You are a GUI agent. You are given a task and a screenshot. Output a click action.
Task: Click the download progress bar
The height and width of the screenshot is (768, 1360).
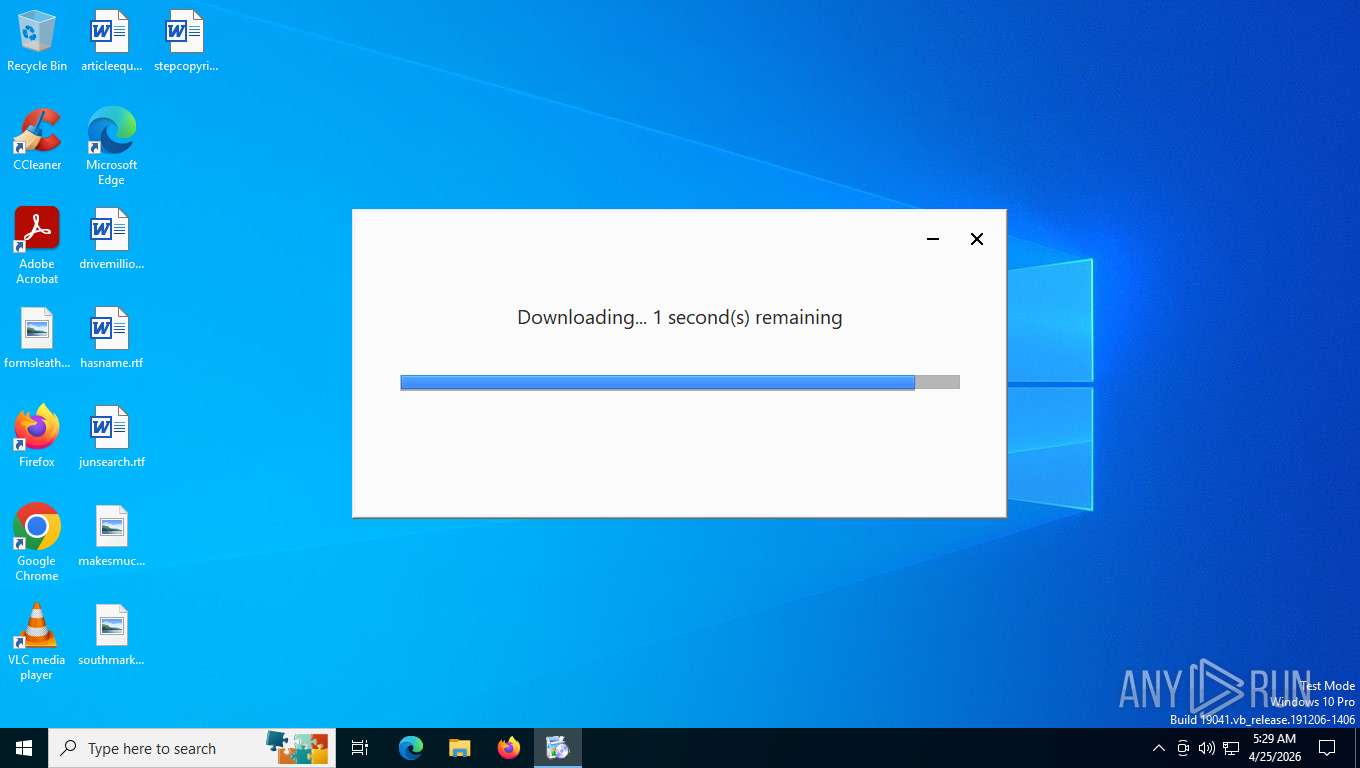(x=680, y=382)
